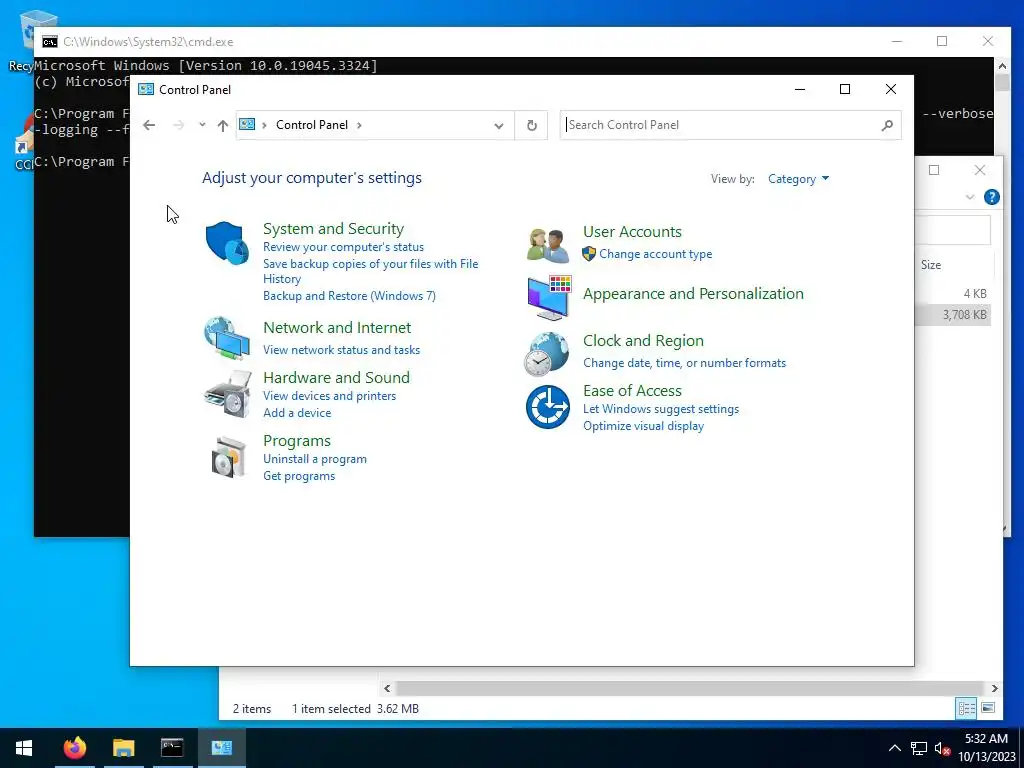Screen dimensions: 1024x768
Task: Open File Explorer from the taskbar
Action: coord(123,748)
